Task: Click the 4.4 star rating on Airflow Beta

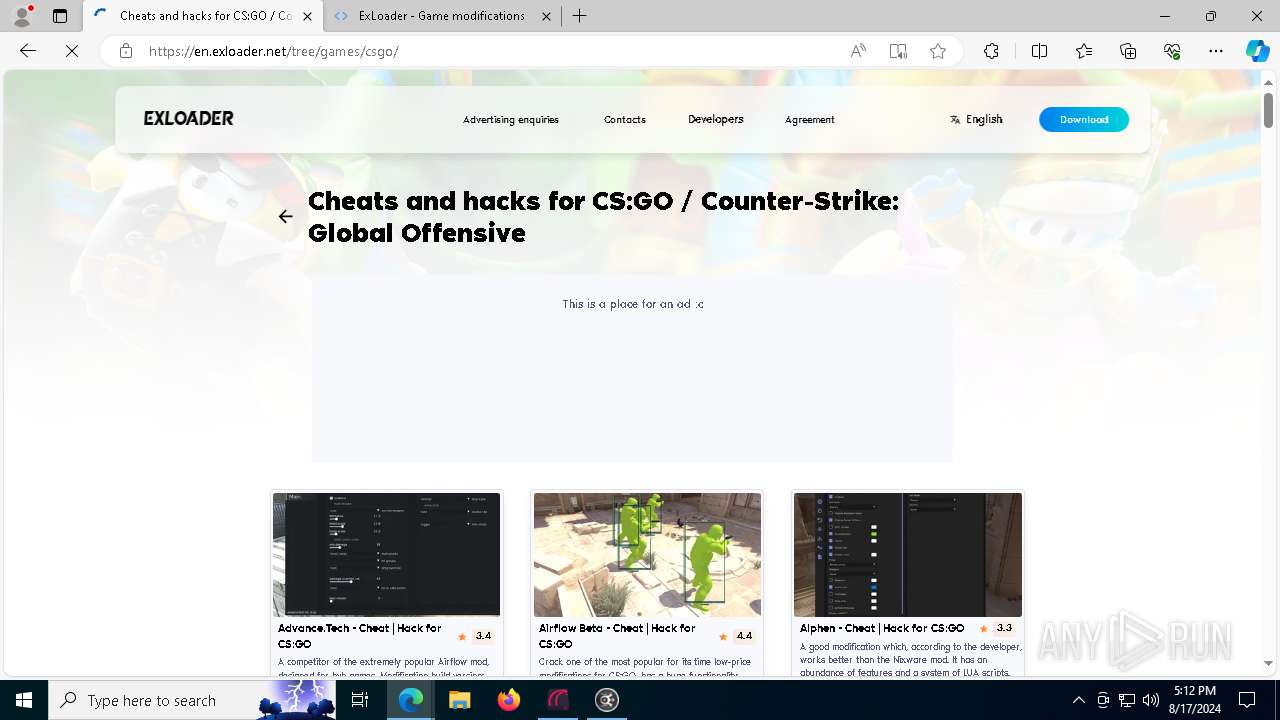Action: [736, 636]
